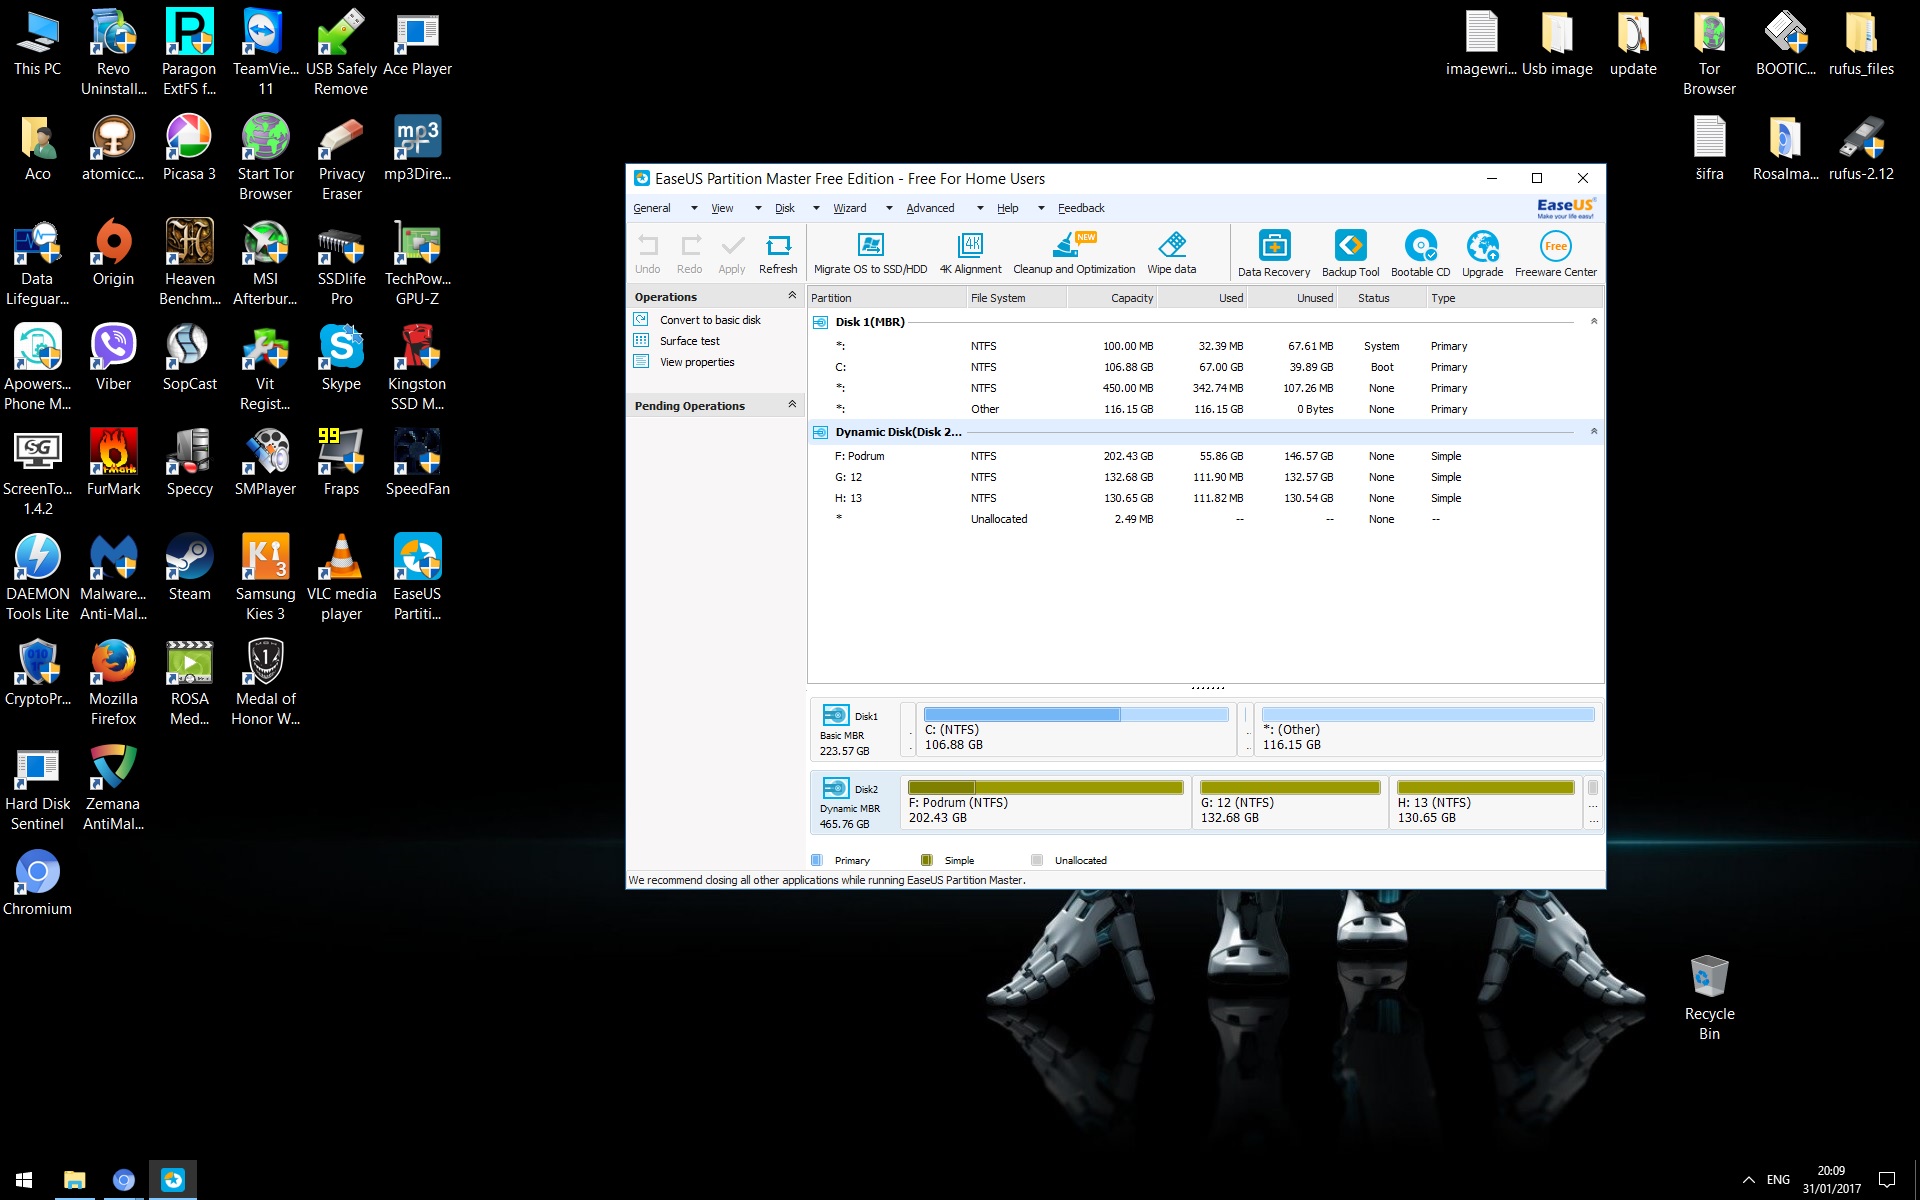Open the Wizard menu
1920x1200 pixels.
850,208
